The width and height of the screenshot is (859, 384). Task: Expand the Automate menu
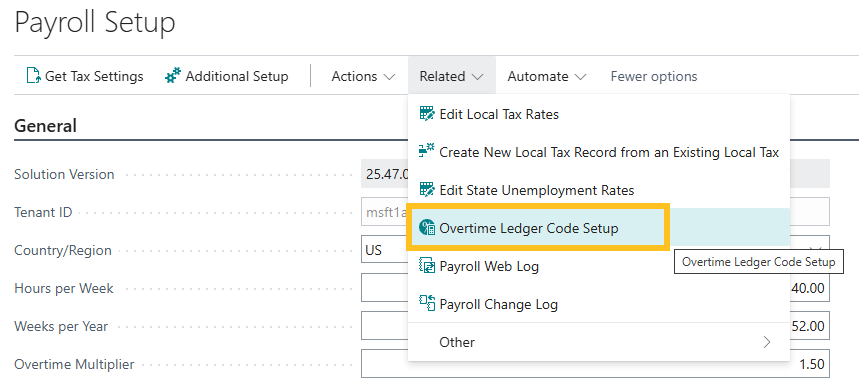[x=547, y=76]
